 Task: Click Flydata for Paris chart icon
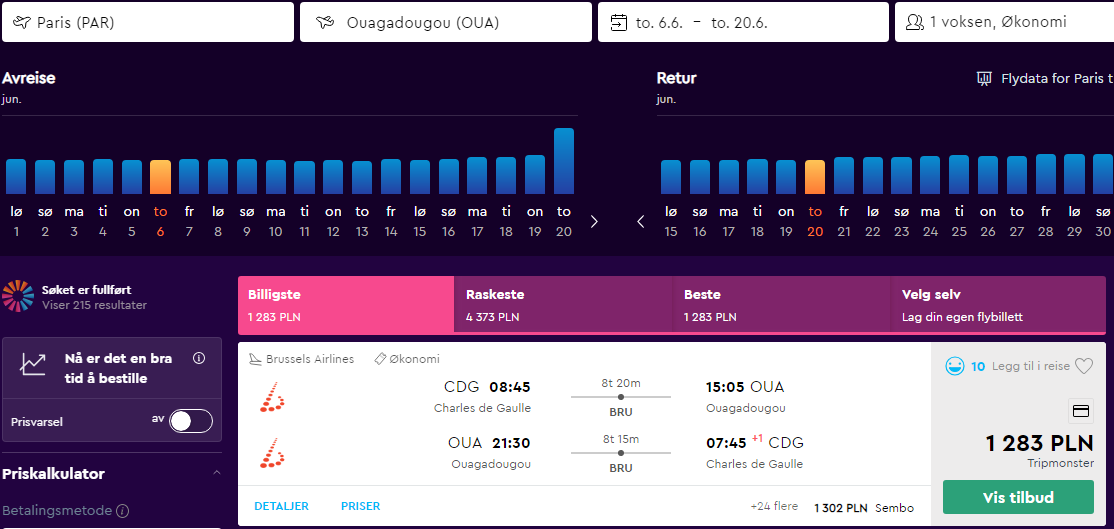click(x=985, y=78)
